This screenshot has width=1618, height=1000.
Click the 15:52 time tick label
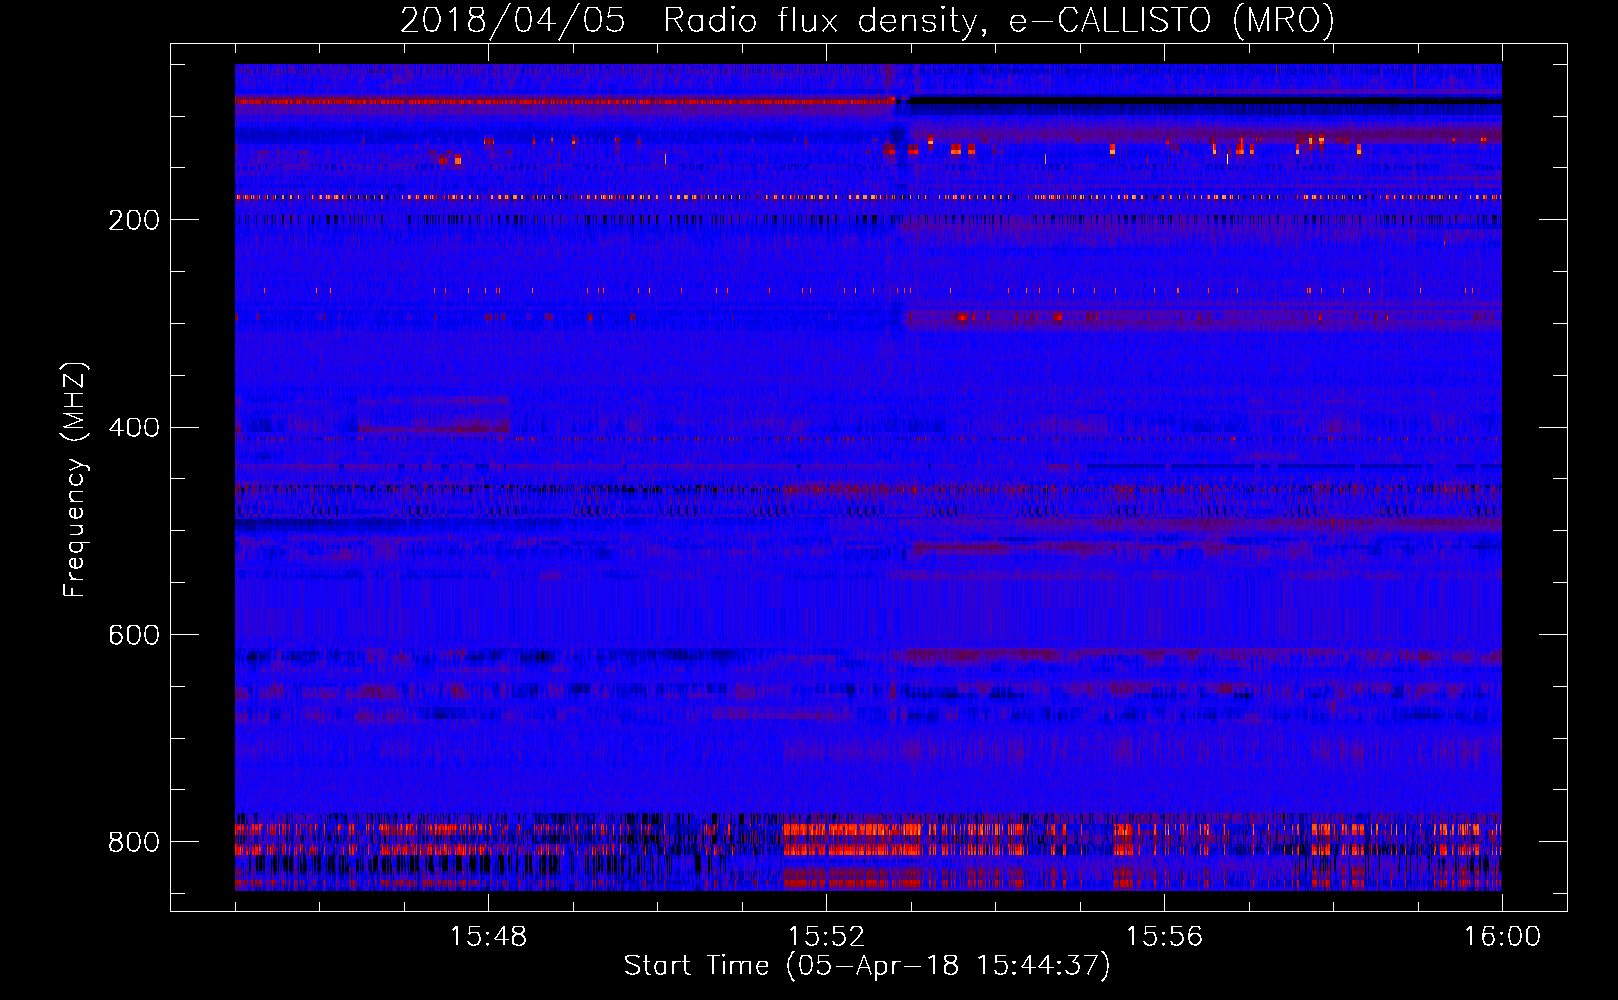click(826, 937)
